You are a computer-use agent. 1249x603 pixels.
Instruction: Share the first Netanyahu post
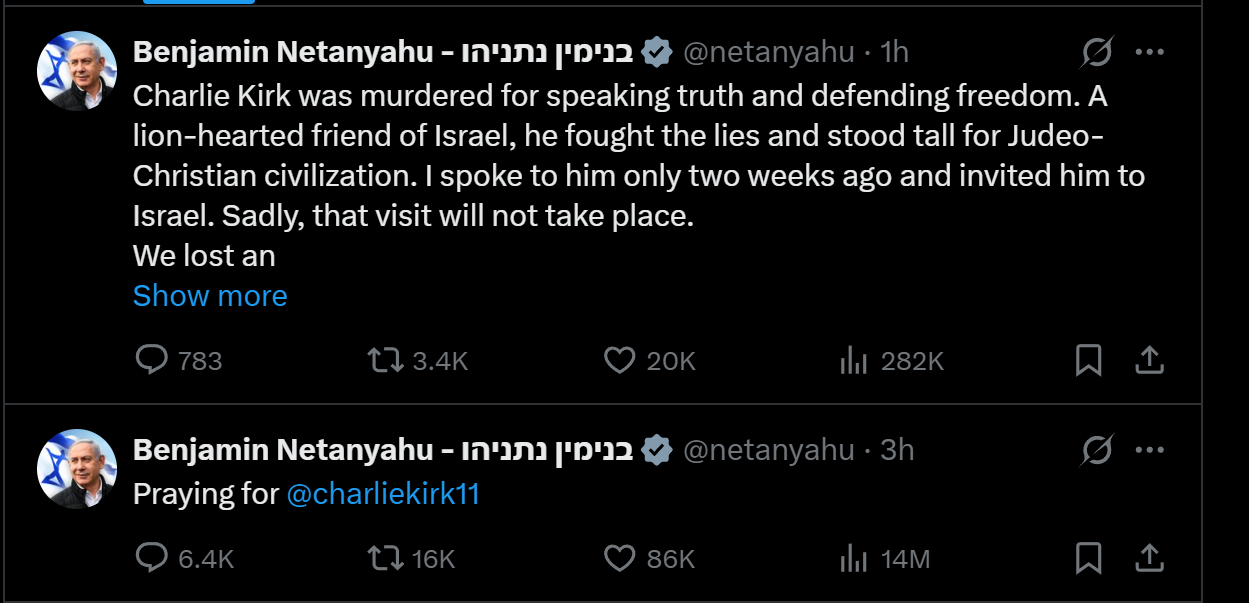point(1150,360)
